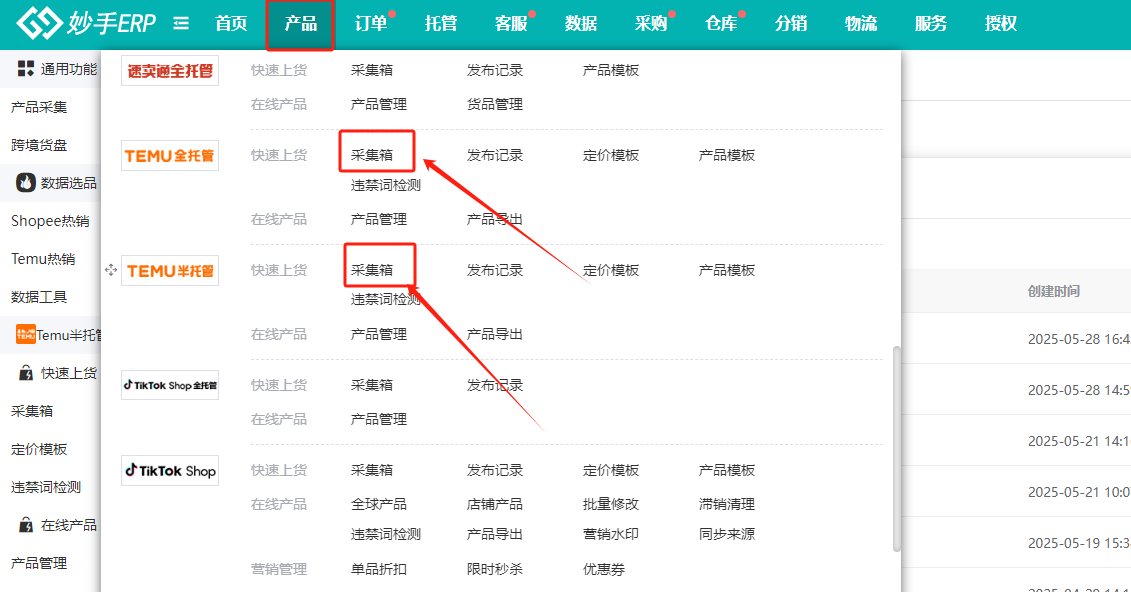Open 发布记录 under TEMU全托管
The width and height of the screenshot is (1131, 592).
click(495, 155)
